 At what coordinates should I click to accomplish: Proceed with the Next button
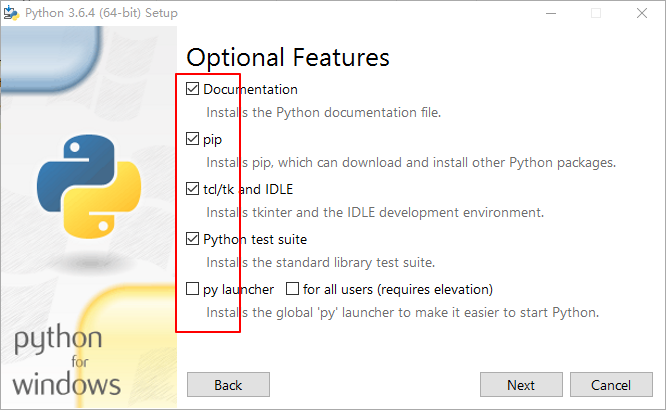click(x=521, y=385)
